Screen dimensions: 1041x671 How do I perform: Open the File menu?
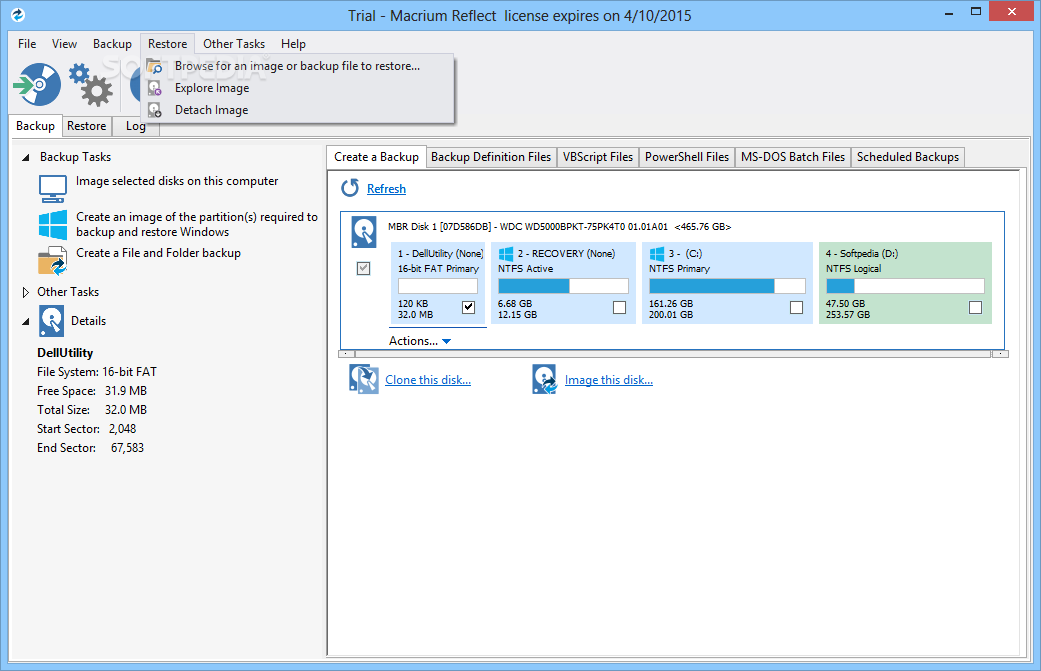click(x=27, y=44)
